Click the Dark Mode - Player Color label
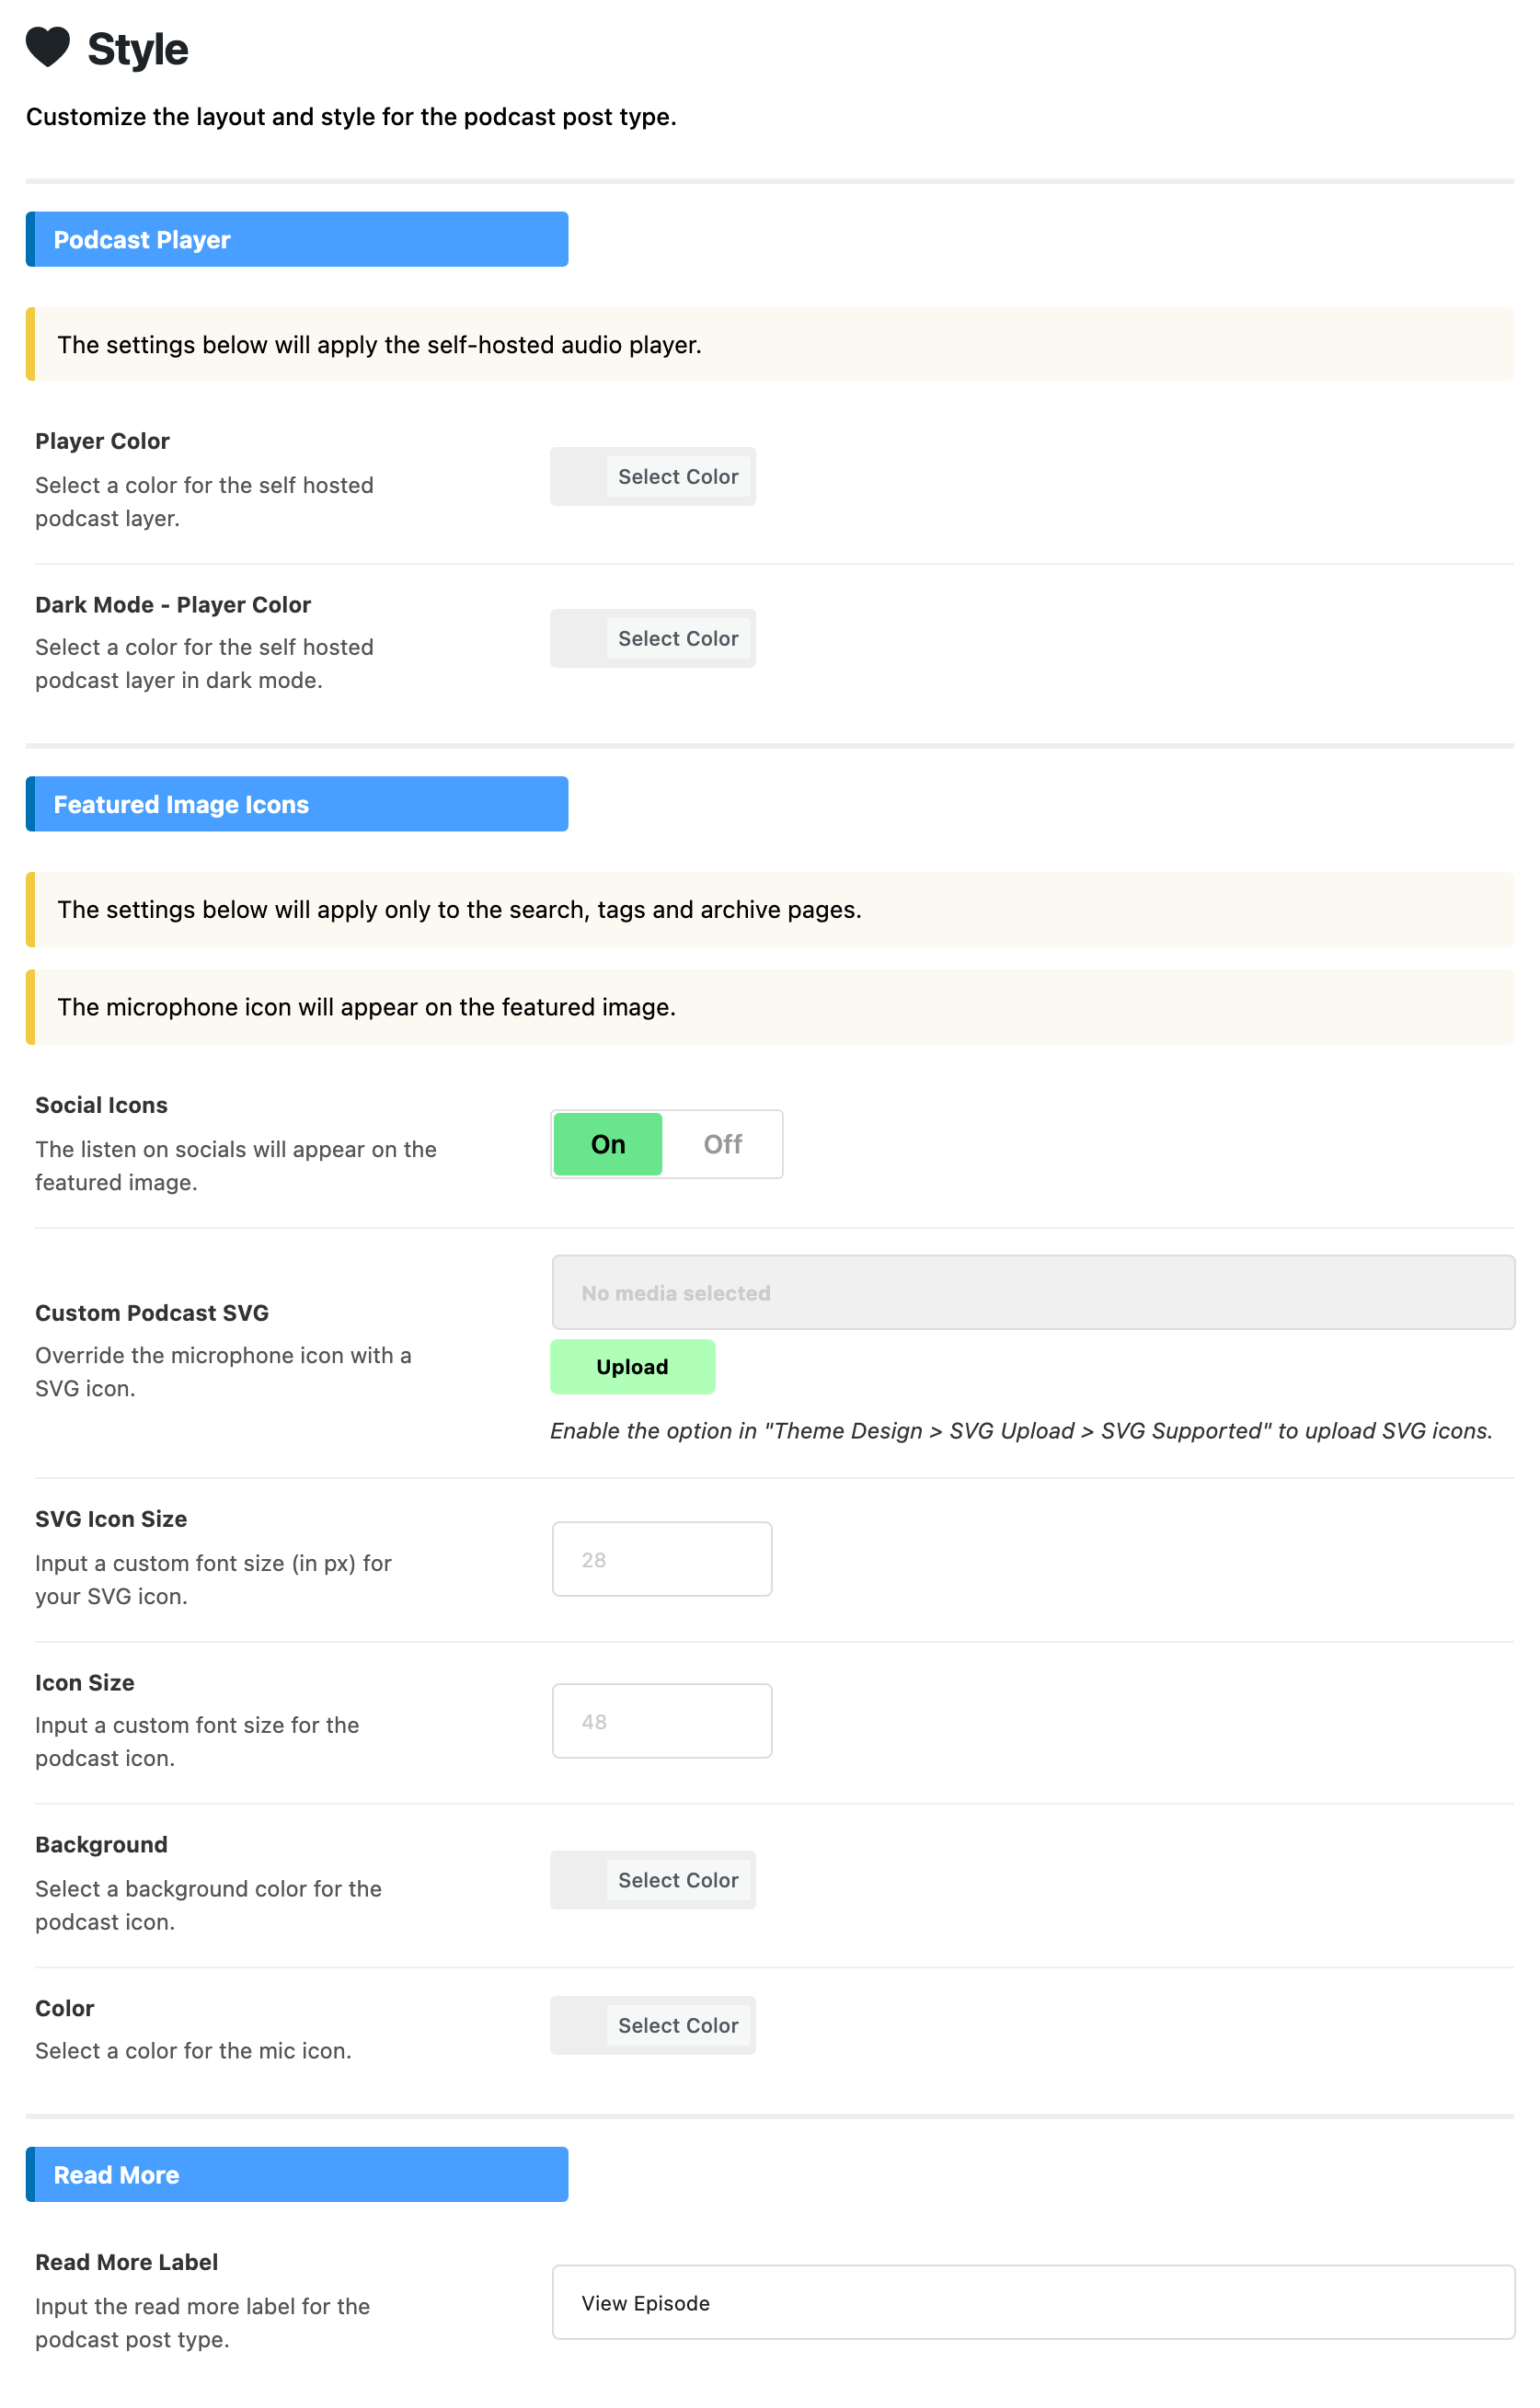The width and height of the screenshot is (1540, 2408). pyautogui.click(x=173, y=605)
